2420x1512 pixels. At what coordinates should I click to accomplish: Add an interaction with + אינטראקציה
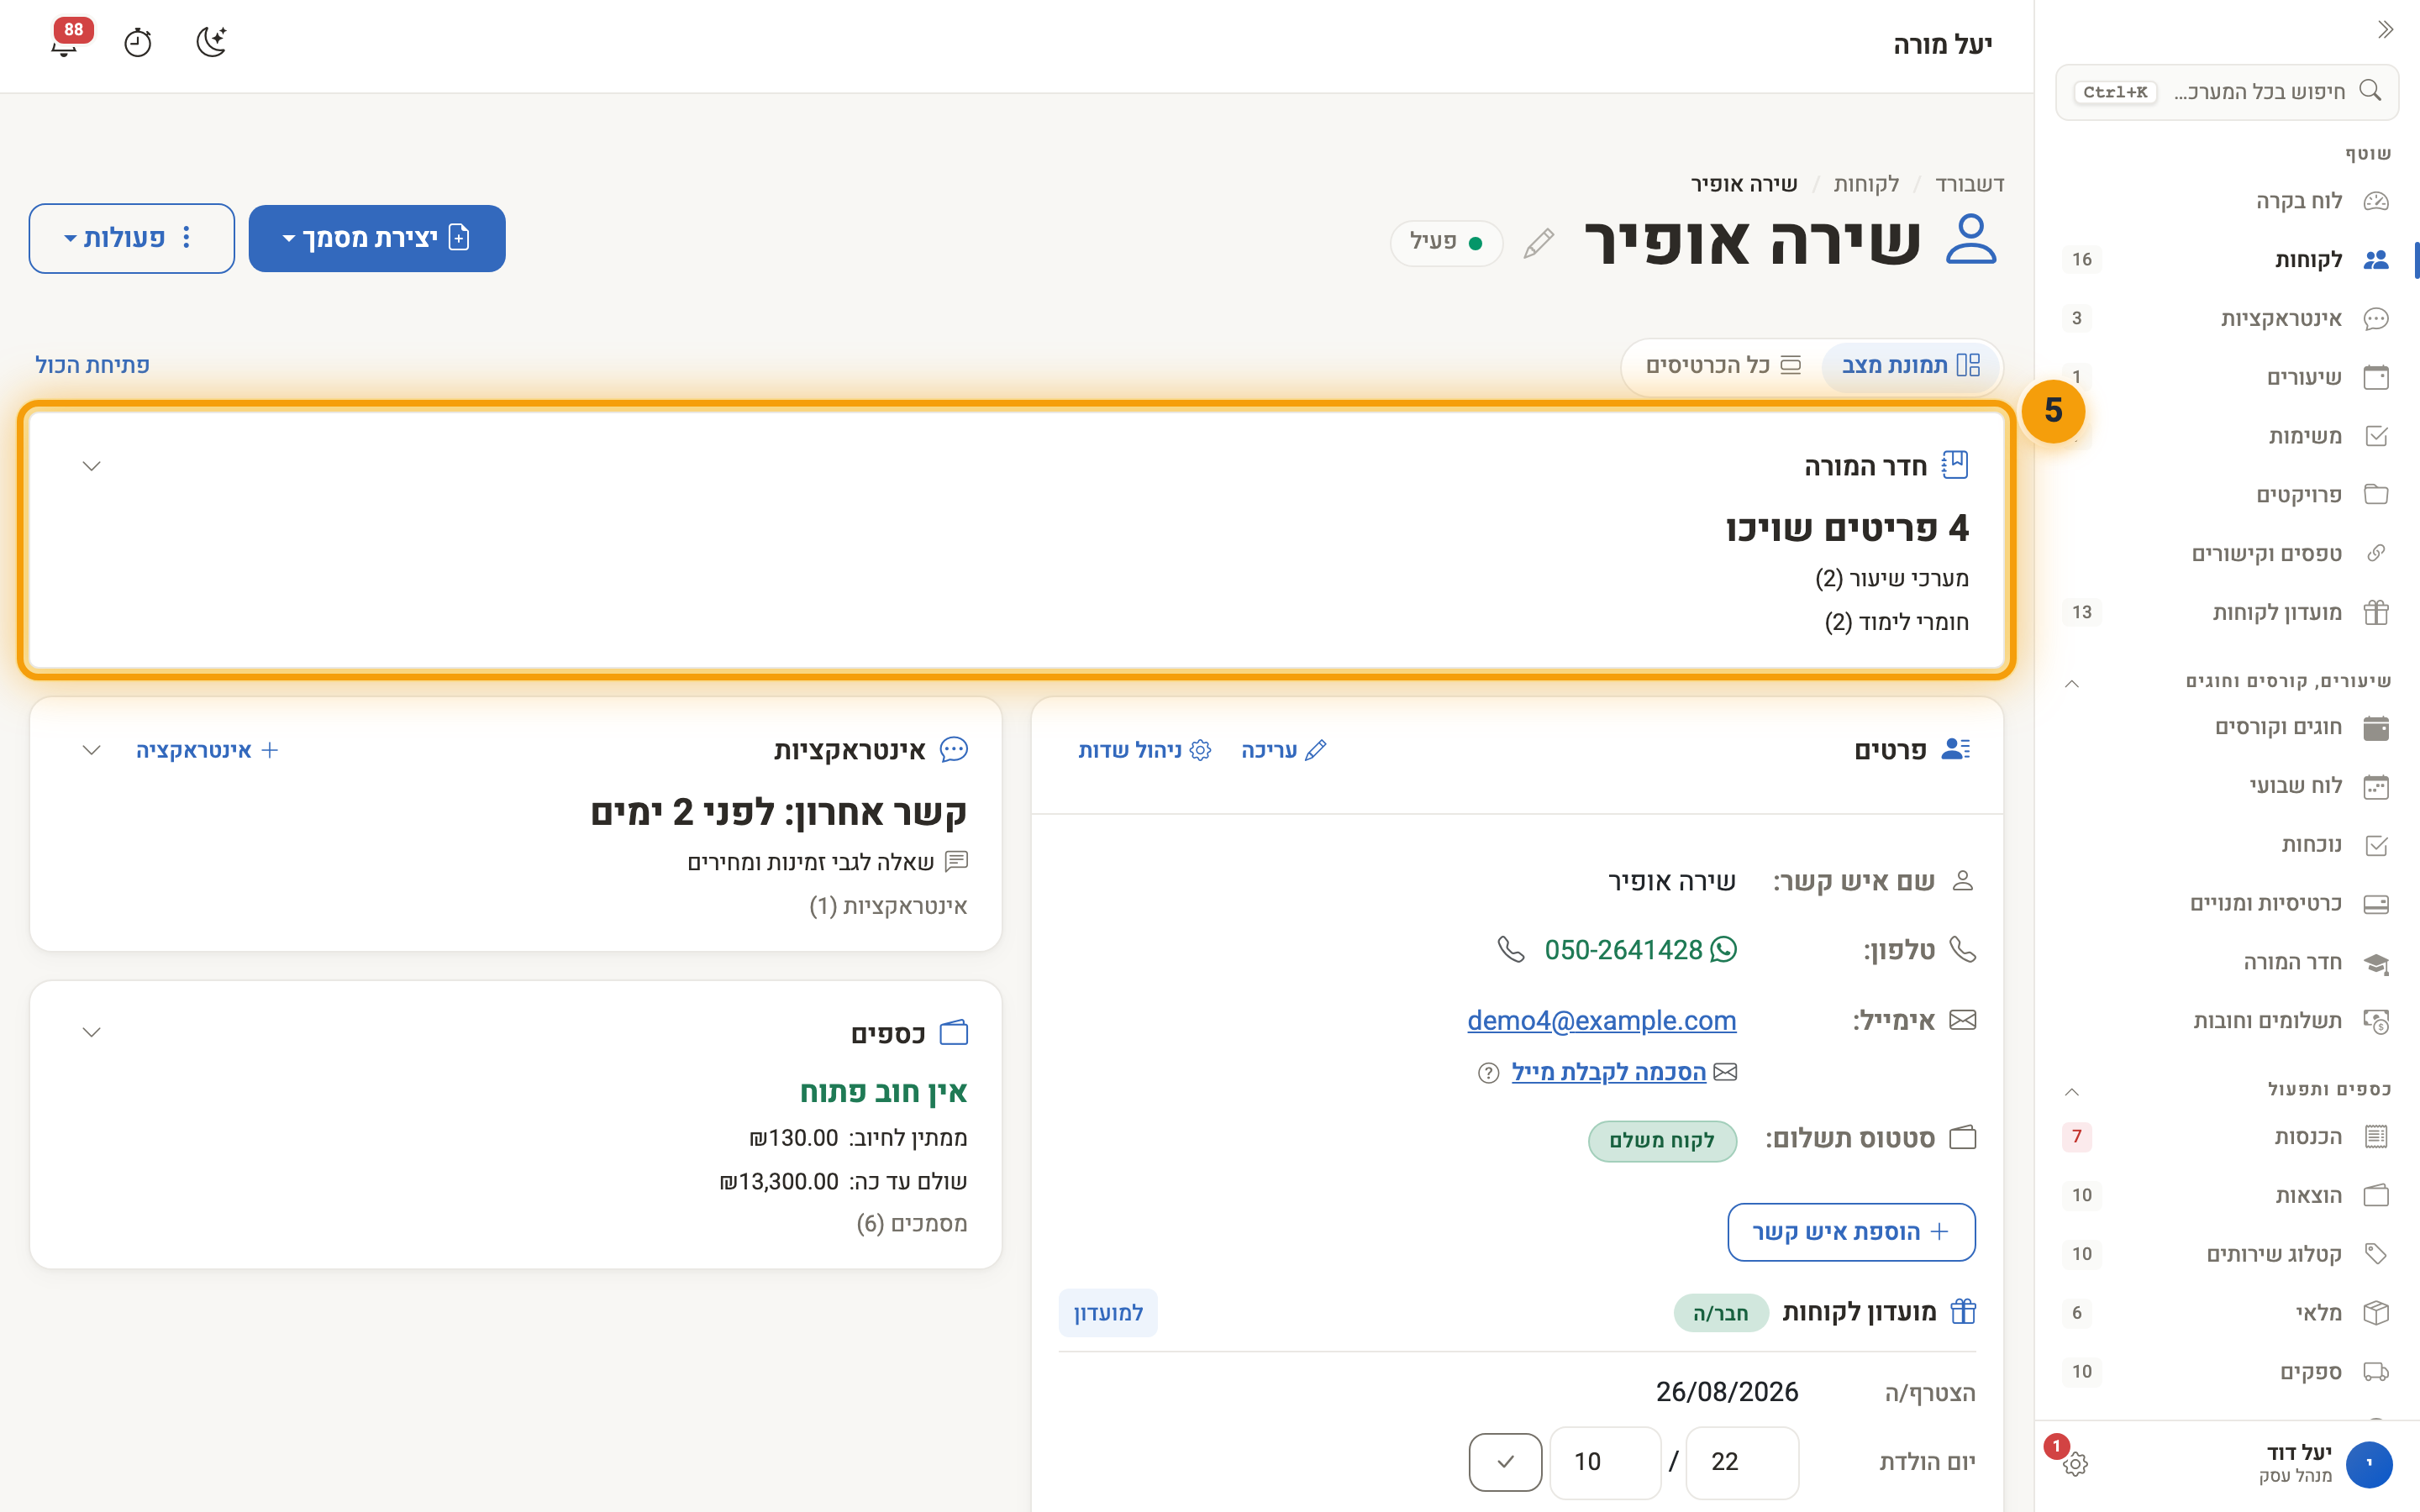point(207,750)
